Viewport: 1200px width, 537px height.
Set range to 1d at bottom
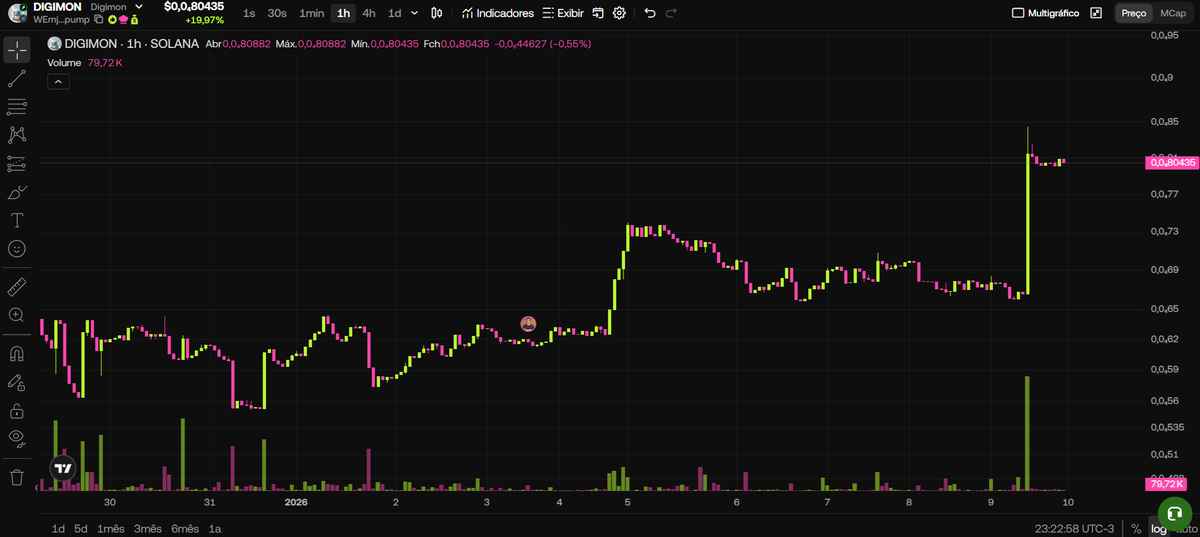(58, 528)
